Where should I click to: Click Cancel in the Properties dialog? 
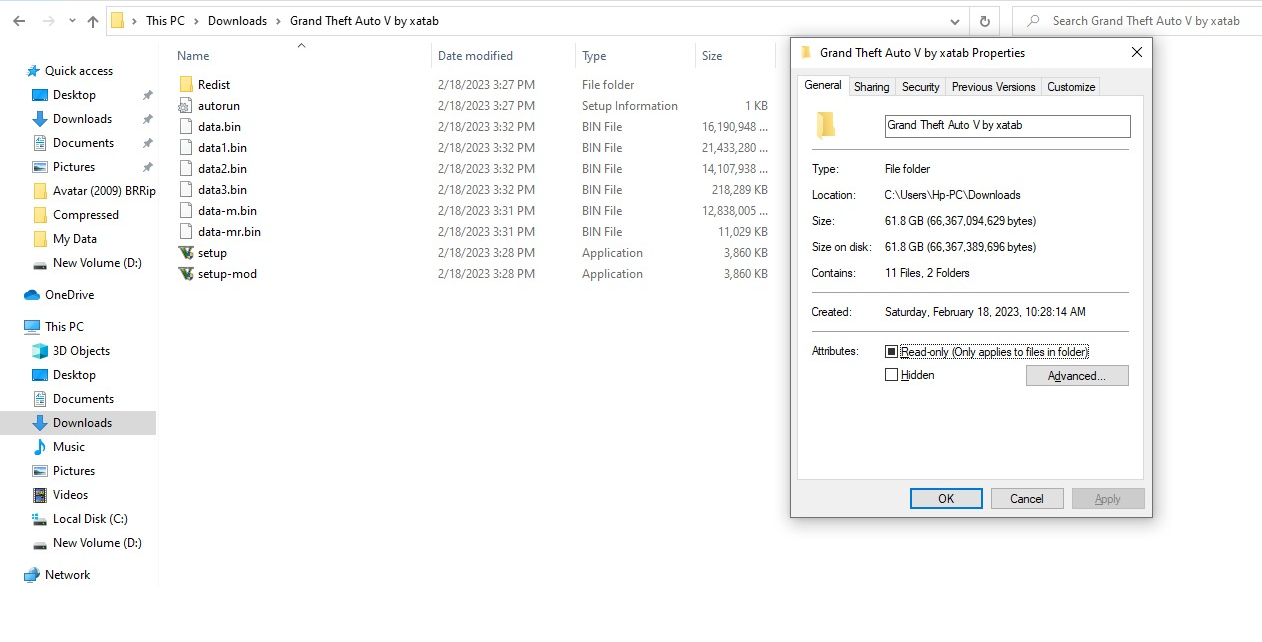pyautogui.click(x=1027, y=499)
